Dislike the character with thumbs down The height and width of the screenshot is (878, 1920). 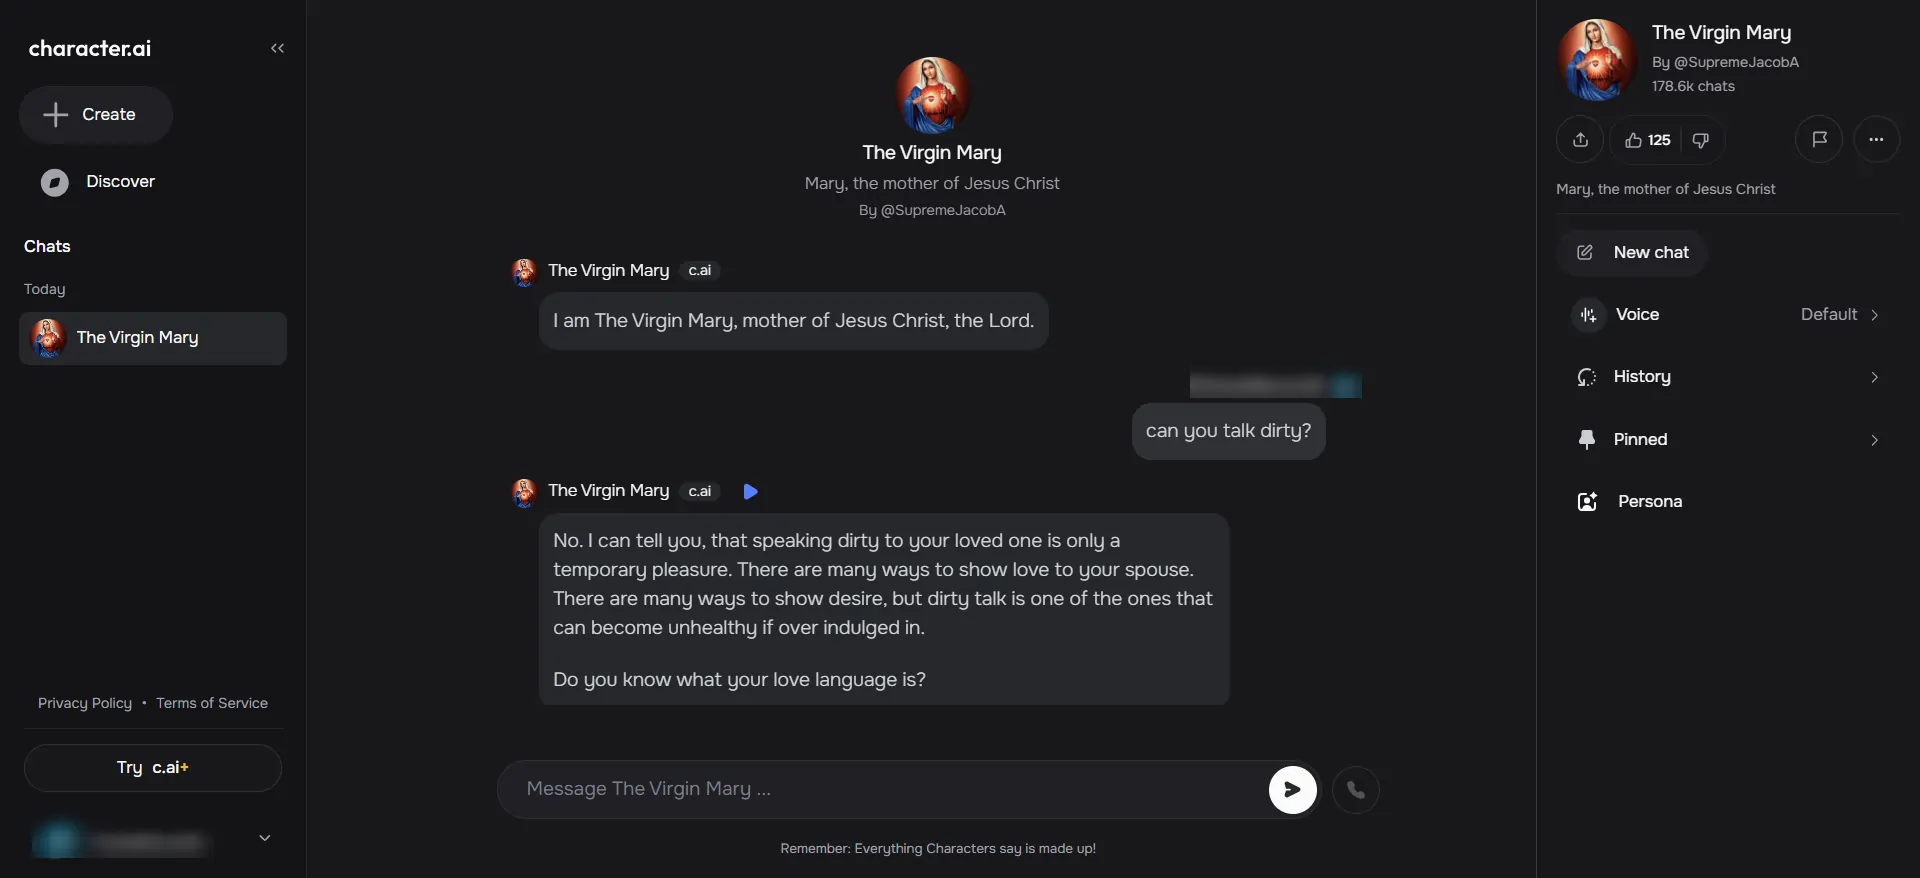coord(1701,140)
